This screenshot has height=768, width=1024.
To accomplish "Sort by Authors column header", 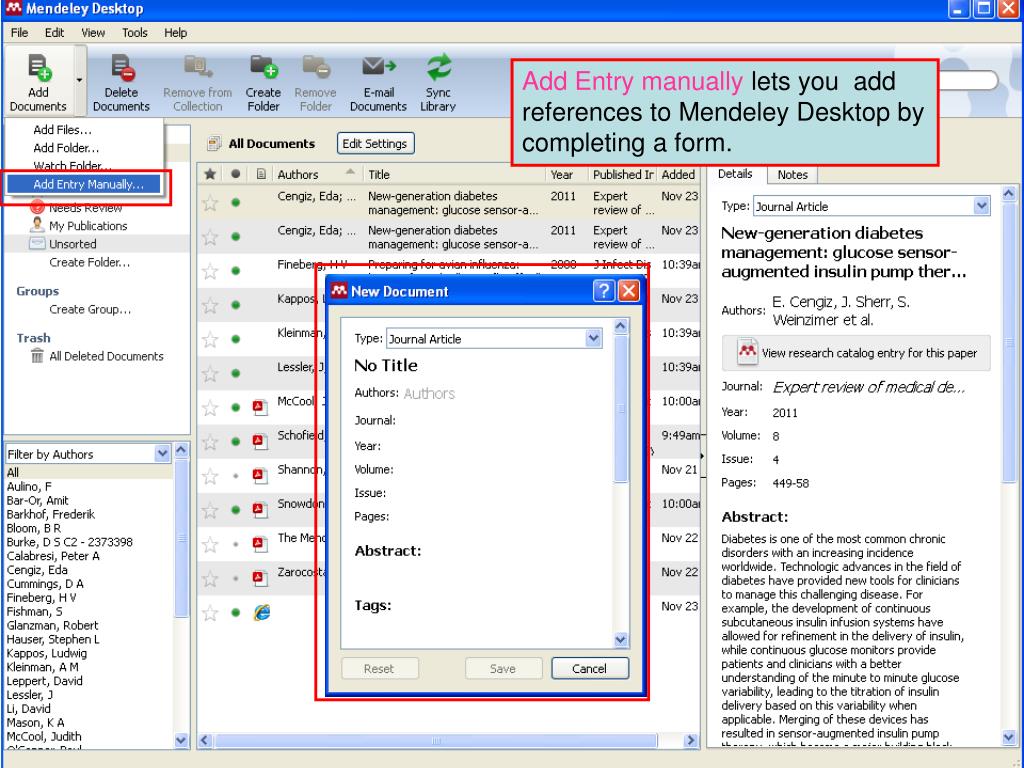I will click(x=317, y=174).
